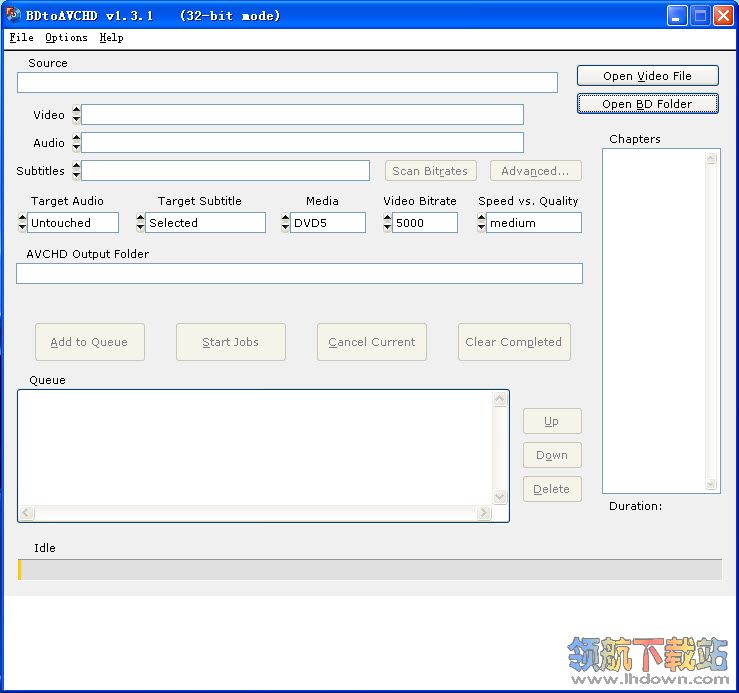Click the Add to Queue button
The image size is (739, 693).
pos(90,342)
